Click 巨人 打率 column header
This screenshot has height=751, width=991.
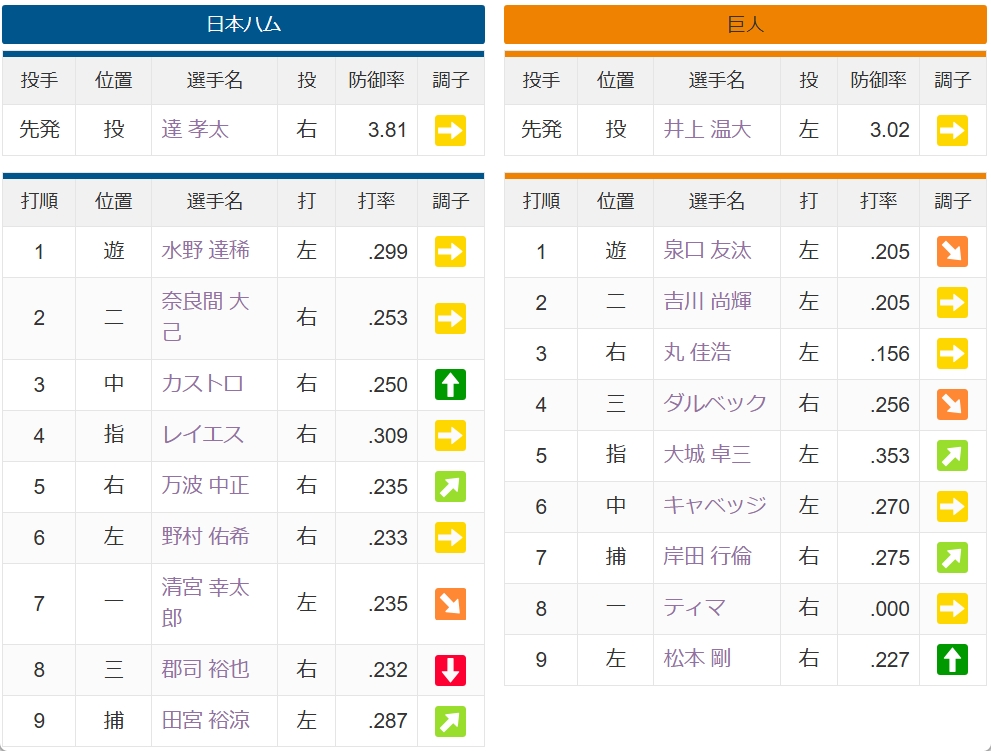click(879, 201)
